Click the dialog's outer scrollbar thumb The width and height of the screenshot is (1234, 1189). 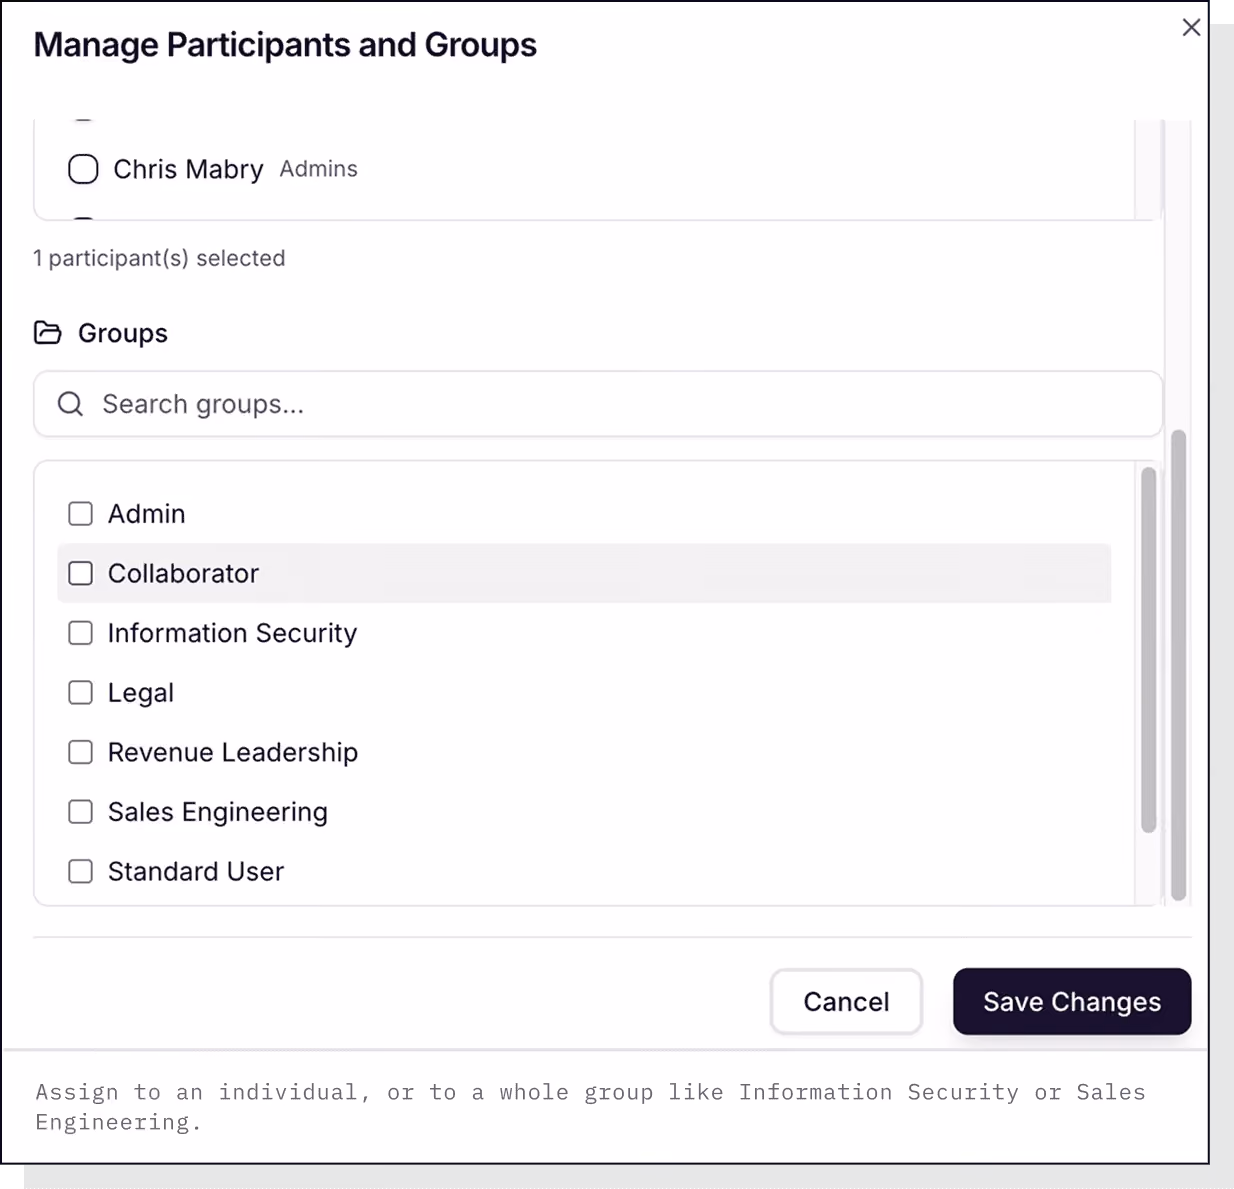click(x=1178, y=665)
